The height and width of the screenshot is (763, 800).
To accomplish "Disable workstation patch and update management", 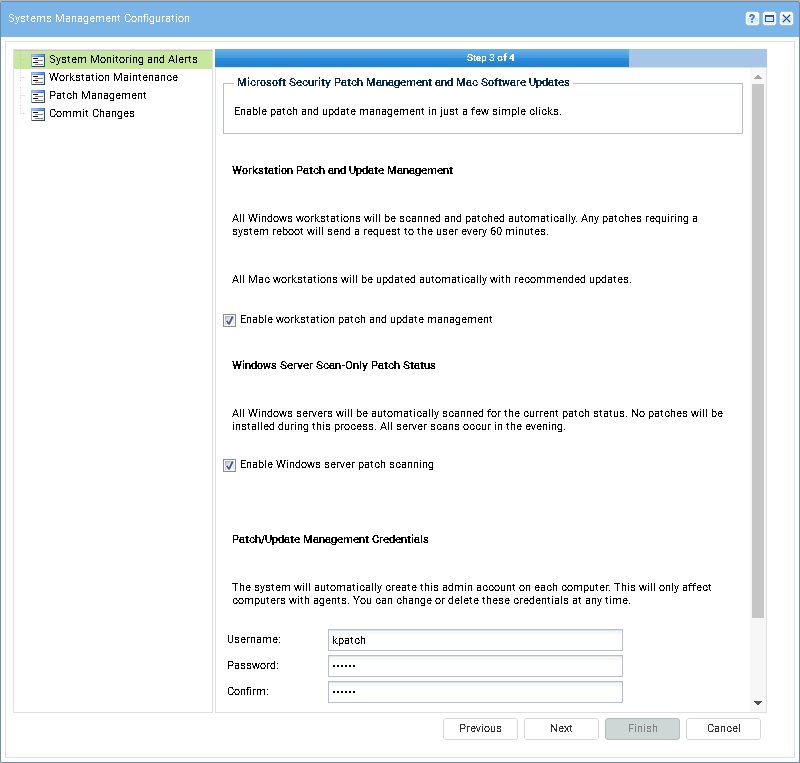I will [x=230, y=320].
